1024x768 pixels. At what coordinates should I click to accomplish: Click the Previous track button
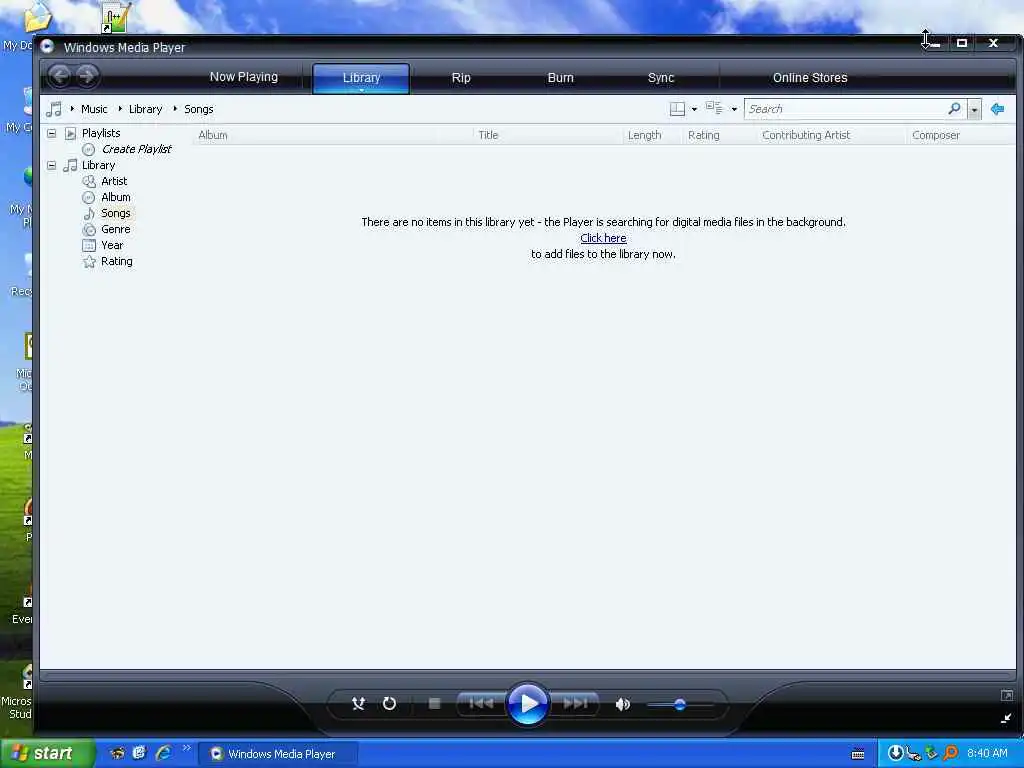click(x=481, y=703)
